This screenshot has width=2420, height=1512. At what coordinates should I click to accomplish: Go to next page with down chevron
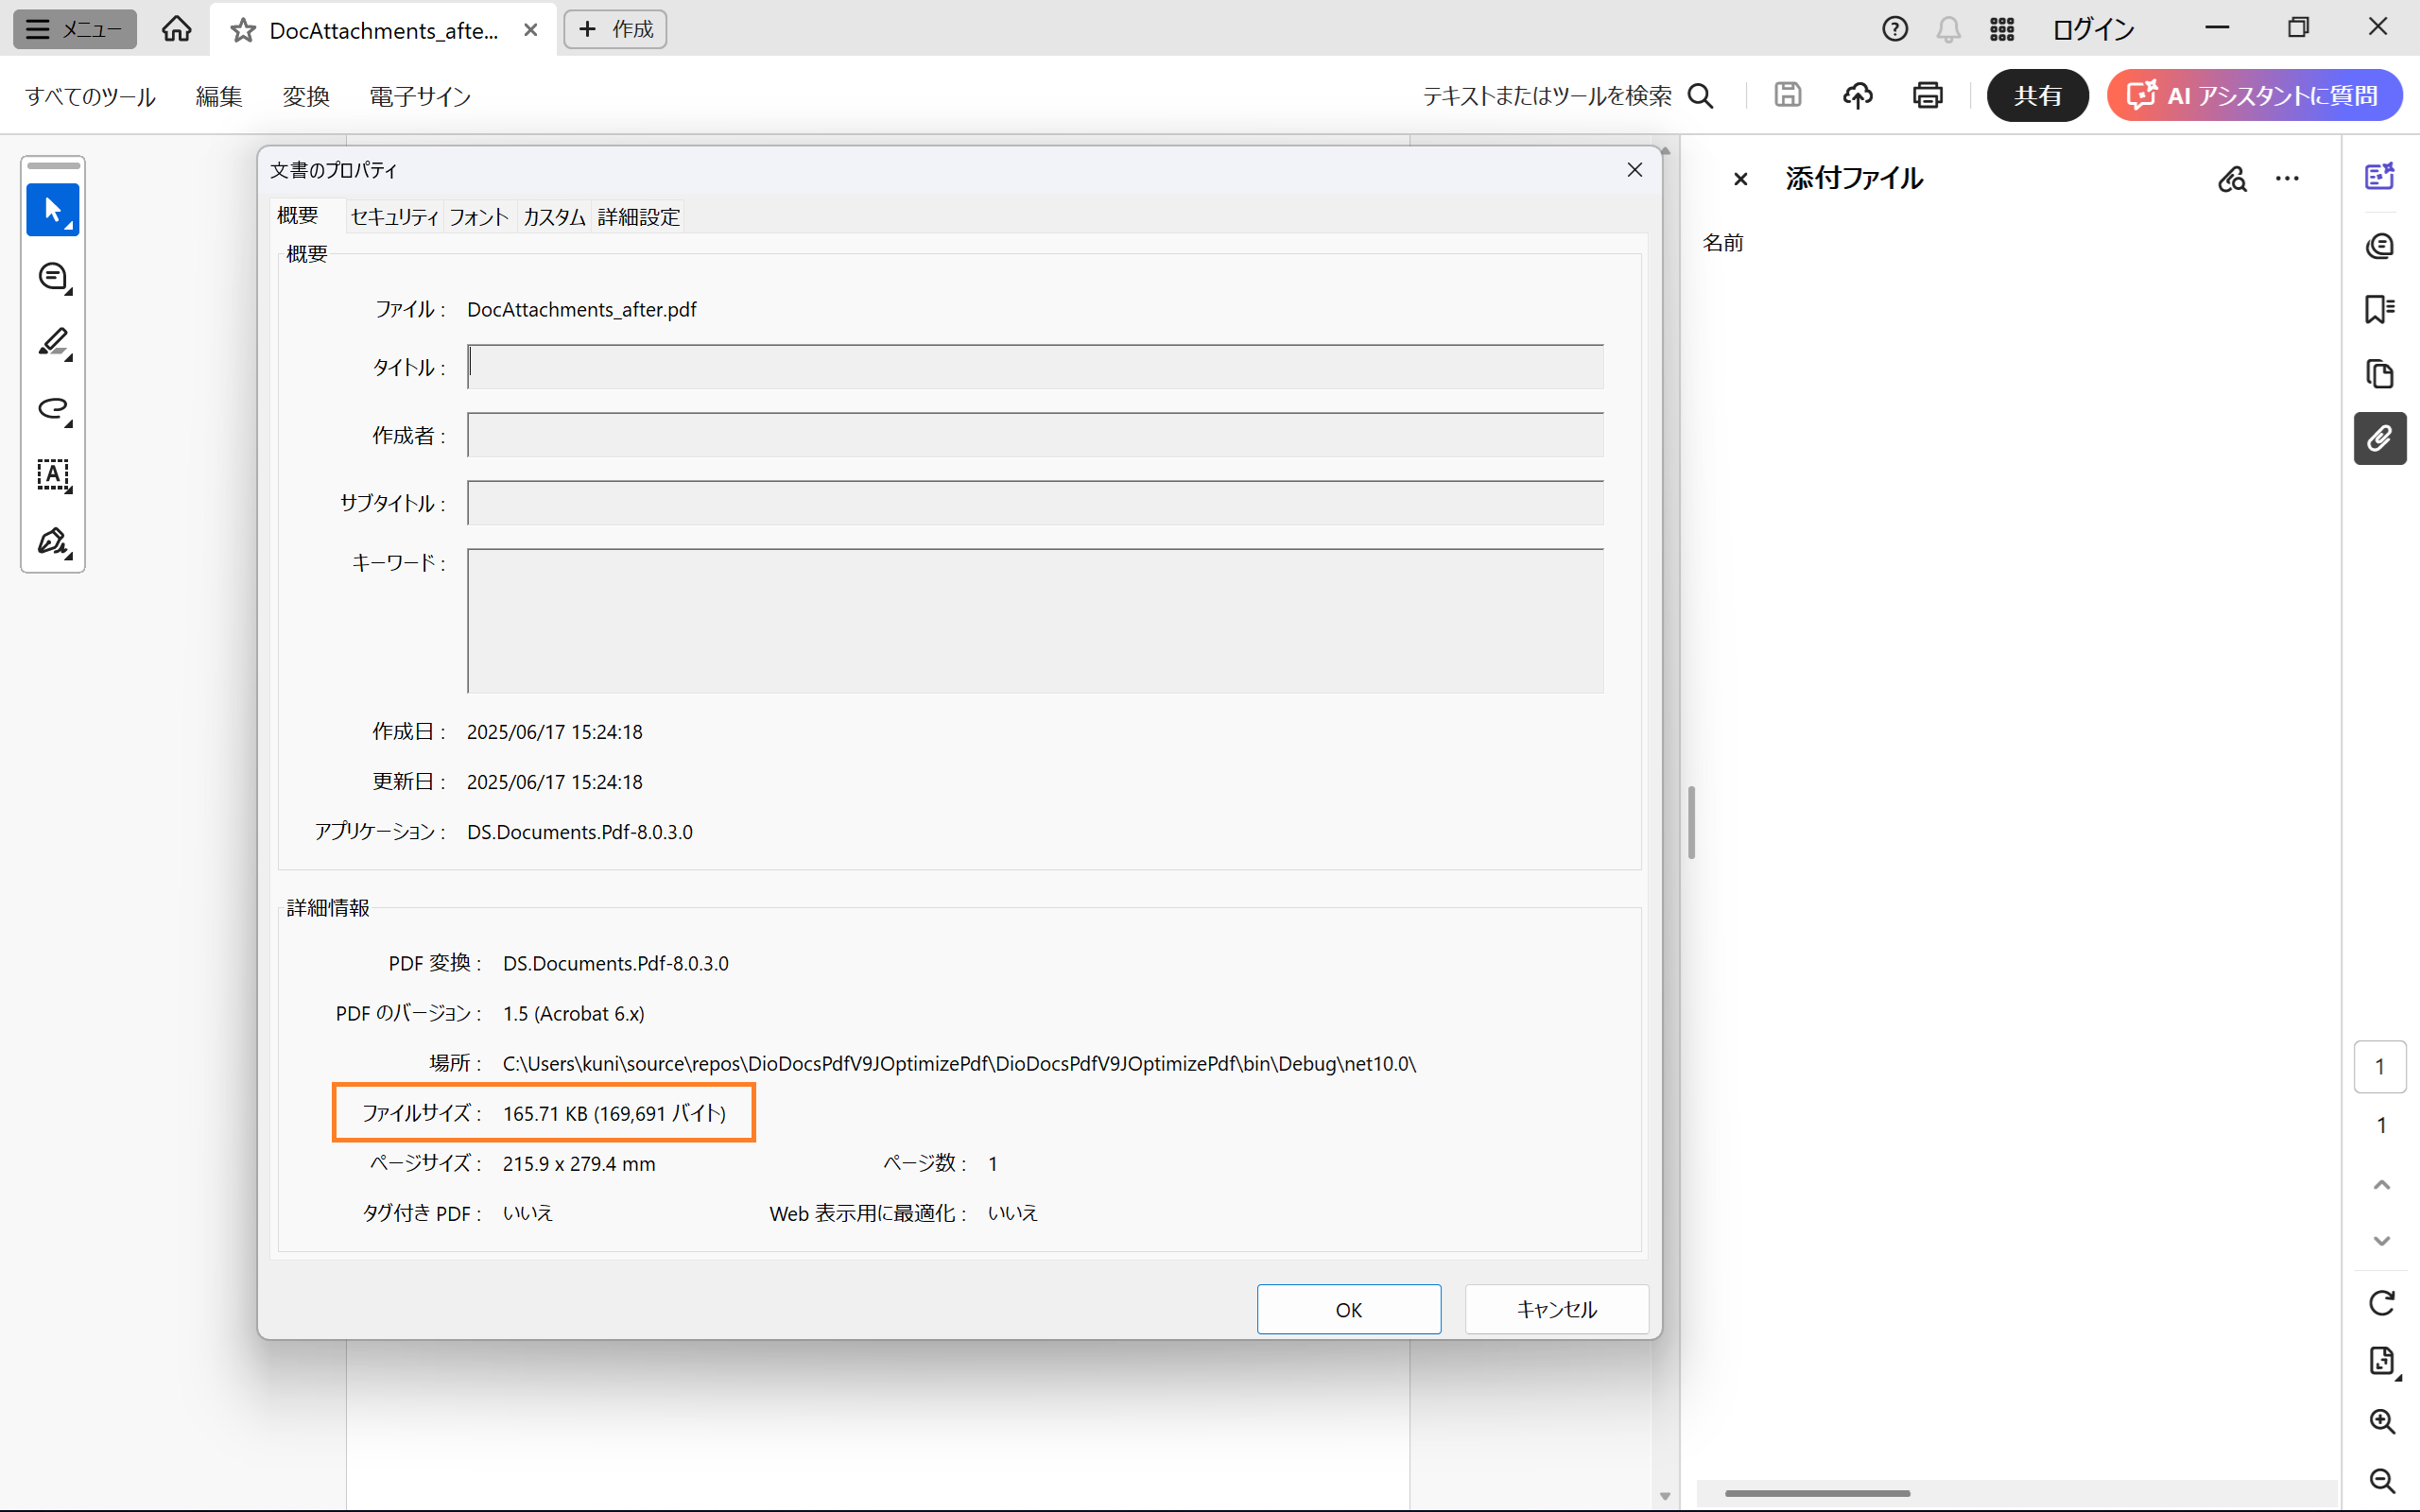tap(2381, 1241)
